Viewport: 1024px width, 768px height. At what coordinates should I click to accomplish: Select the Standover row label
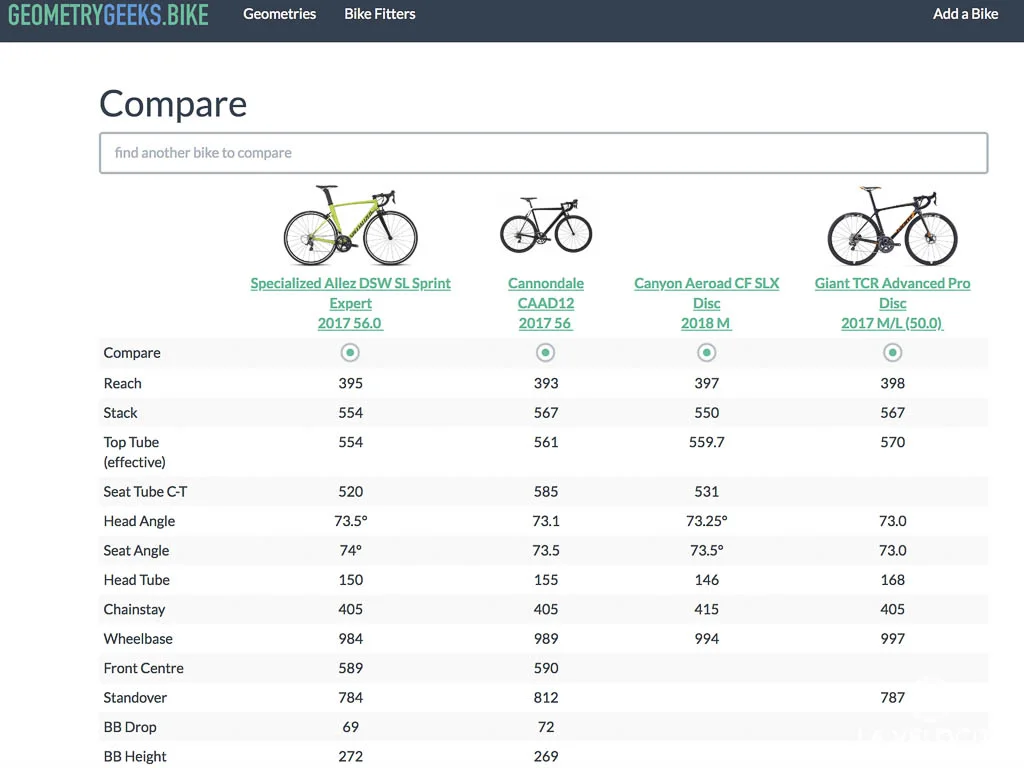pos(135,697)
